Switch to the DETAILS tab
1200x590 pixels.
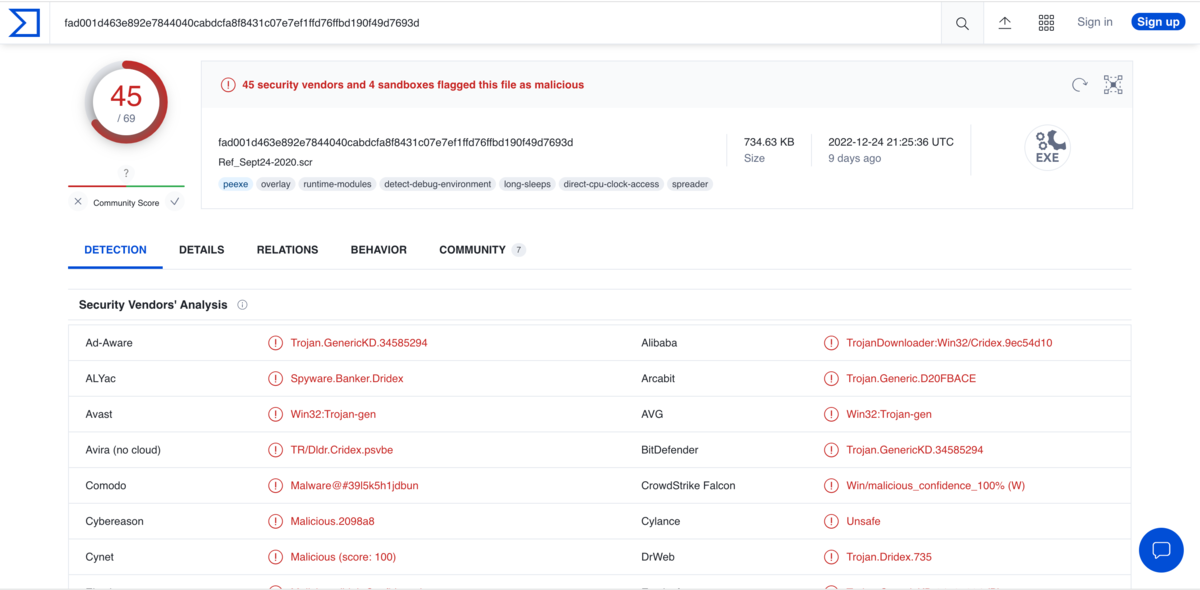(x=201, y=250)
